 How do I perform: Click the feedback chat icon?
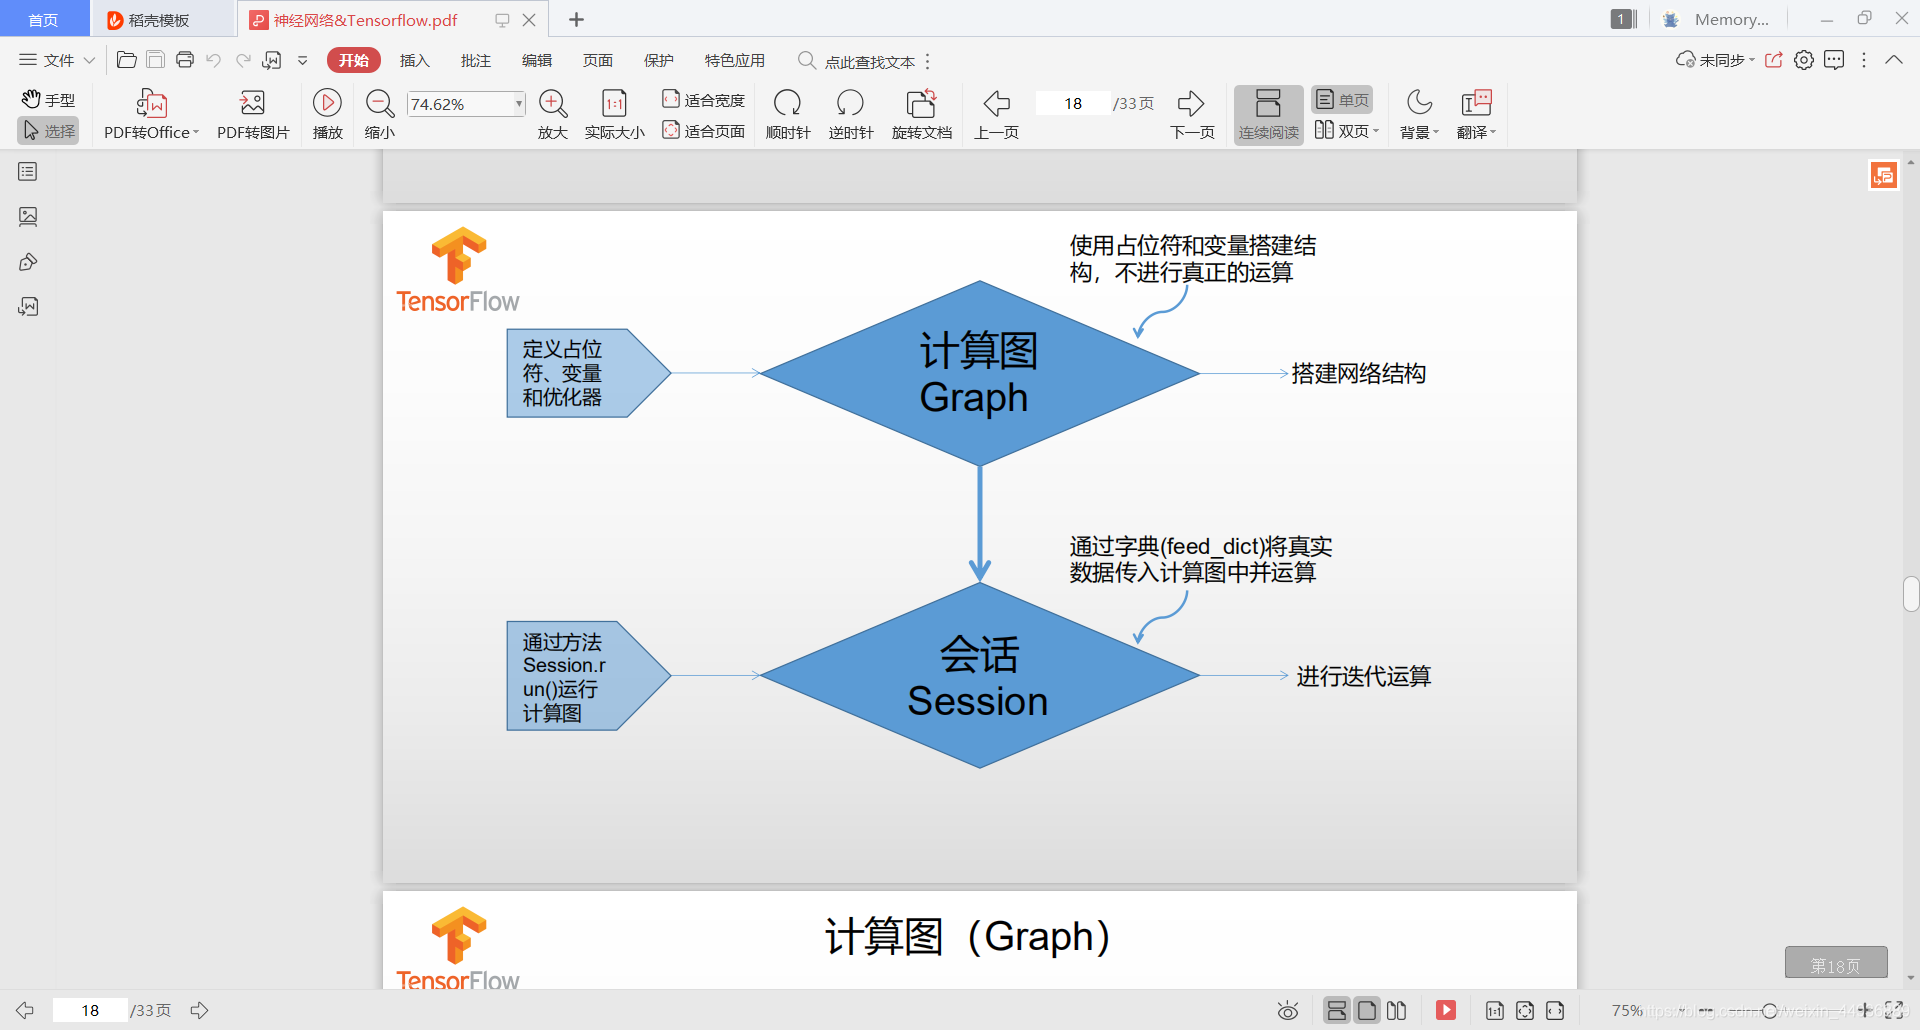click(1834, 60)
